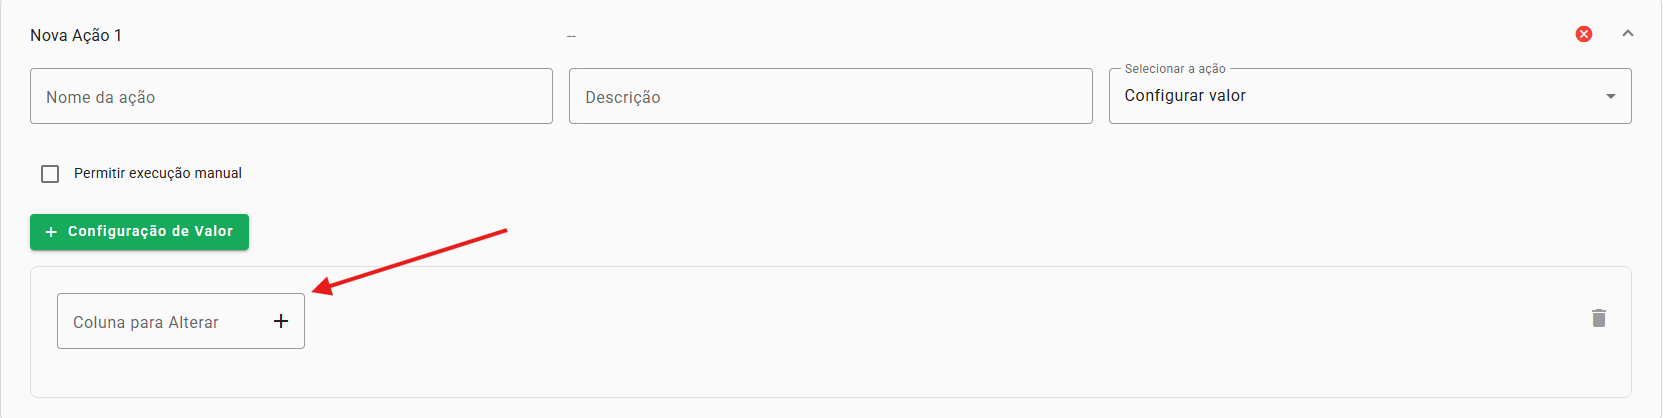Image resolution: width=1663 pixels, height=418 pixels.
Task: Collapse the Nova Ação 1 panel chevron
Action: point(1628,34)
